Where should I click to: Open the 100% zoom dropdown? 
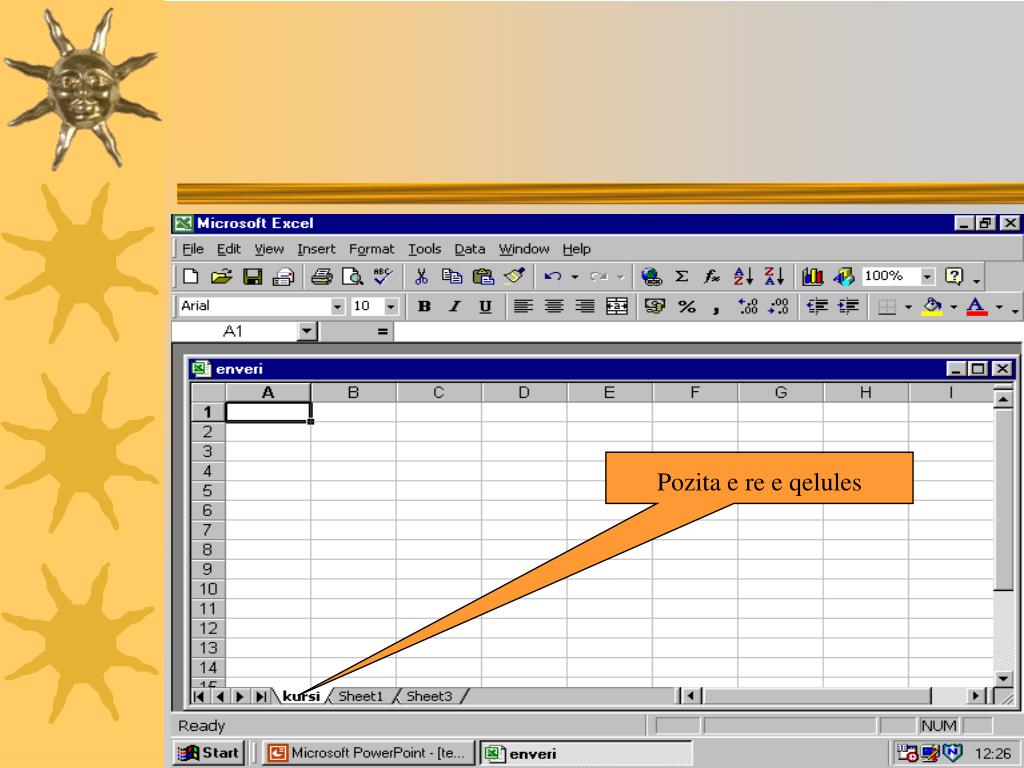tap(927, 276)
